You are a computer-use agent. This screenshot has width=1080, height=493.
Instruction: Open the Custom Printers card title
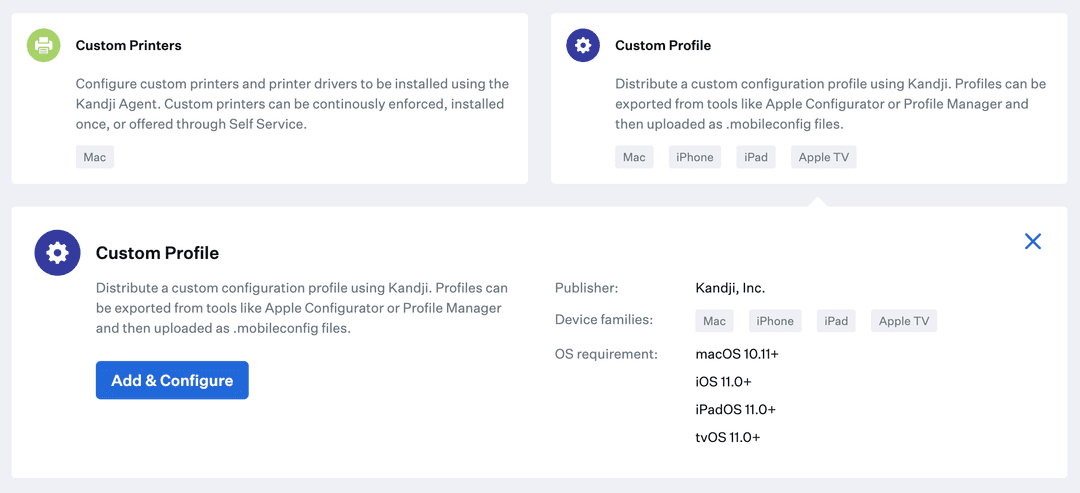coord(129,45)
